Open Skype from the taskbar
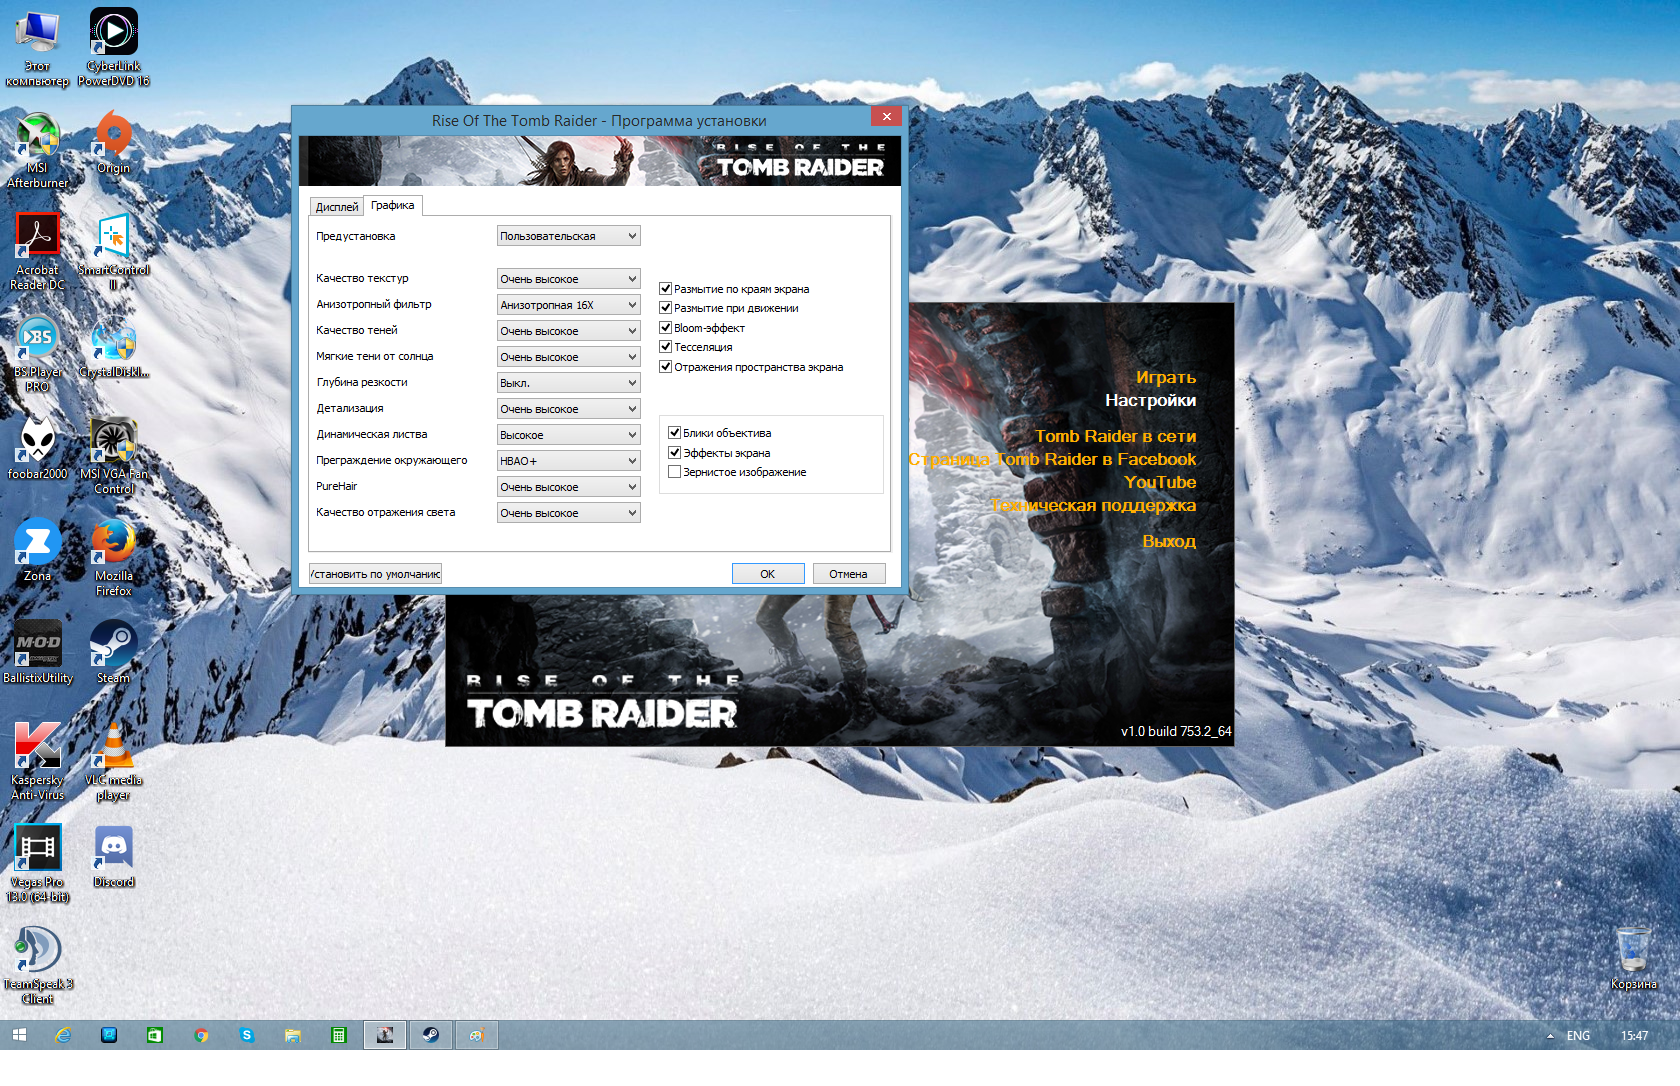The image size is (1680, 1086). pyautogui.click(x=247, y=1036)
